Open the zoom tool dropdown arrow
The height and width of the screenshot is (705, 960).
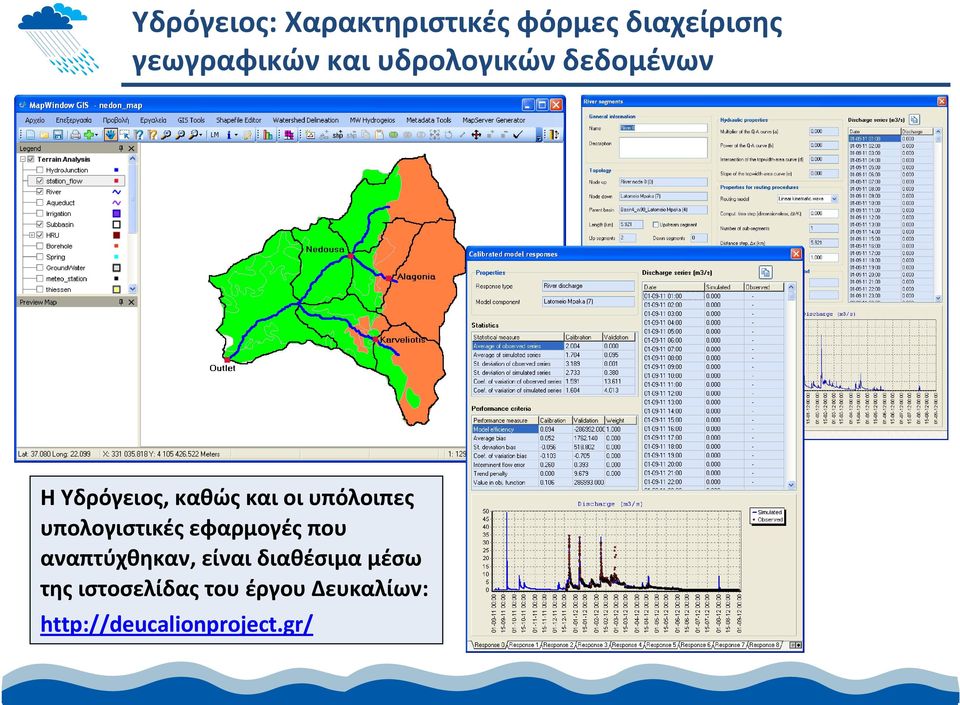point(201,135)
